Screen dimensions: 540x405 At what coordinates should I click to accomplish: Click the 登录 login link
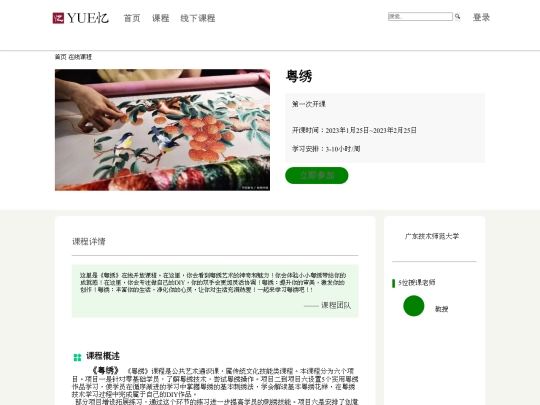point(481,17)
